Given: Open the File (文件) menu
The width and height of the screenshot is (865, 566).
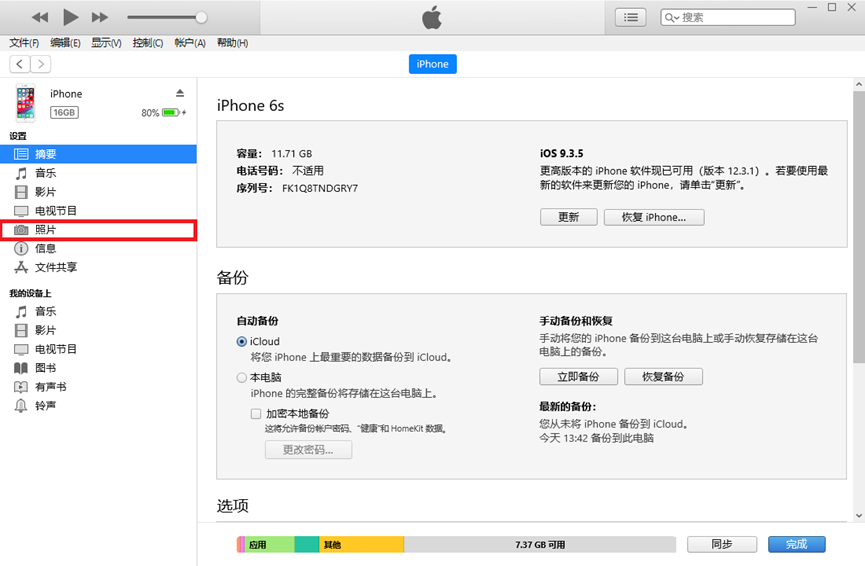Looking at the screenshot, I should [x=24, y=43].
